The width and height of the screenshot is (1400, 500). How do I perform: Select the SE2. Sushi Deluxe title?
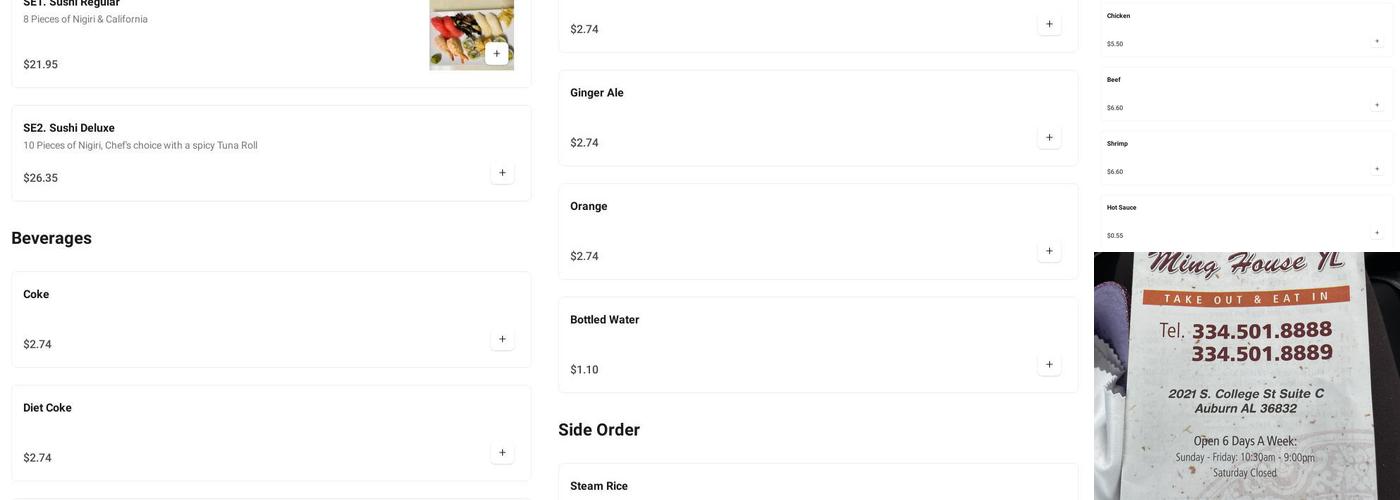point(69,128)
